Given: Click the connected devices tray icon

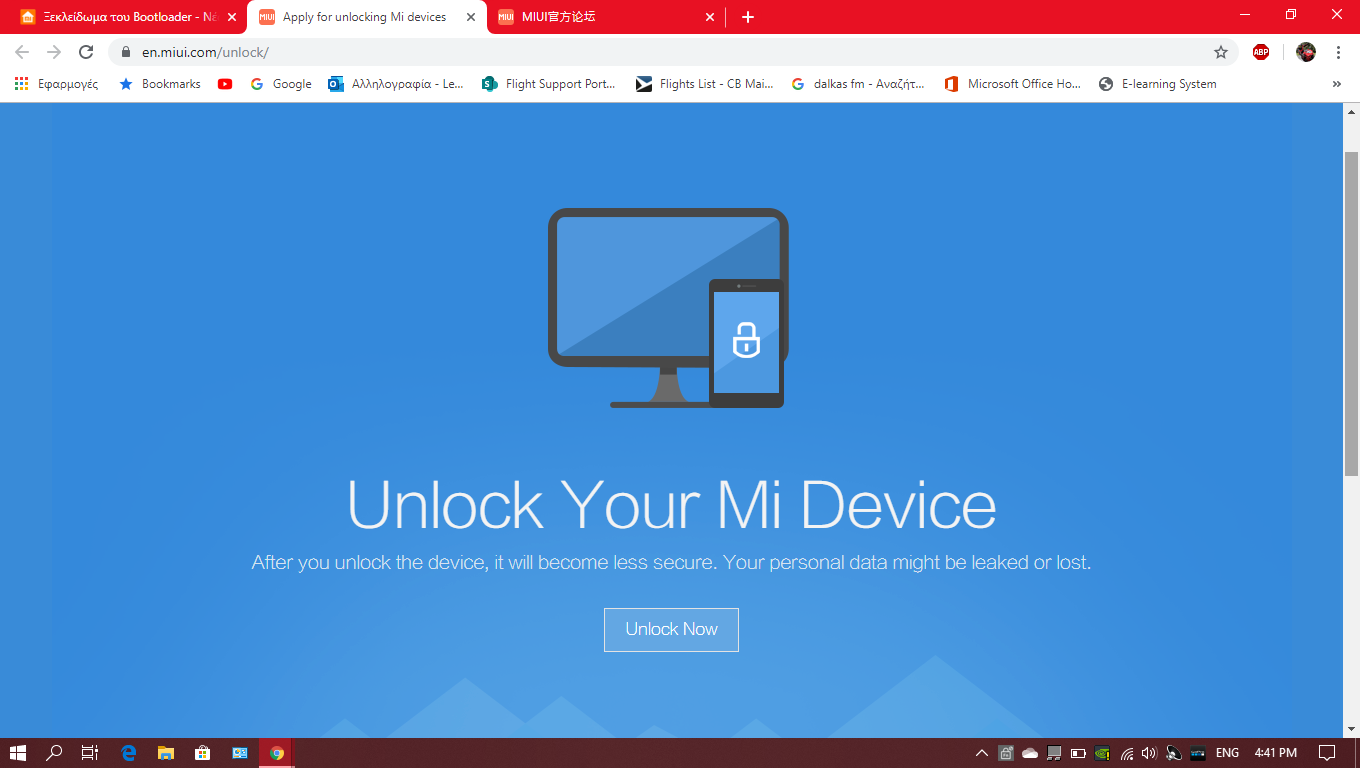Looking at the screenshot, I should point(1054,753).
